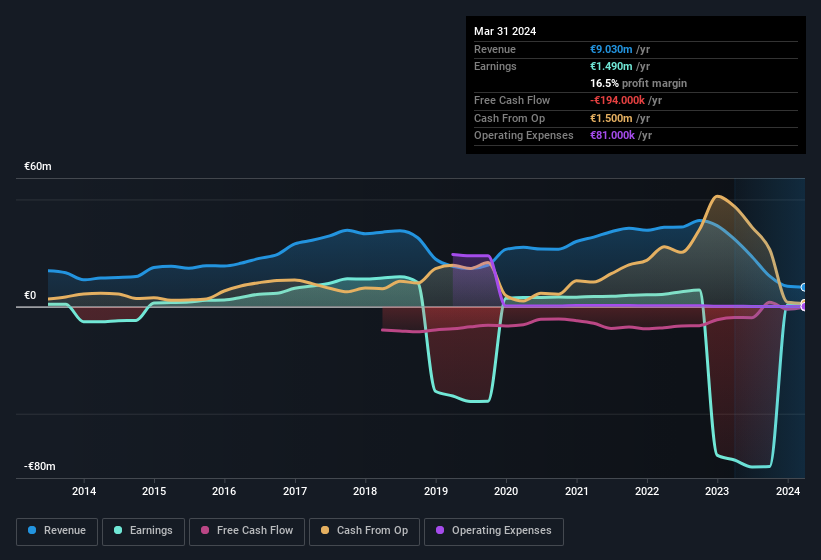Click the 2019 label on the x-axis

click(436, 491)
